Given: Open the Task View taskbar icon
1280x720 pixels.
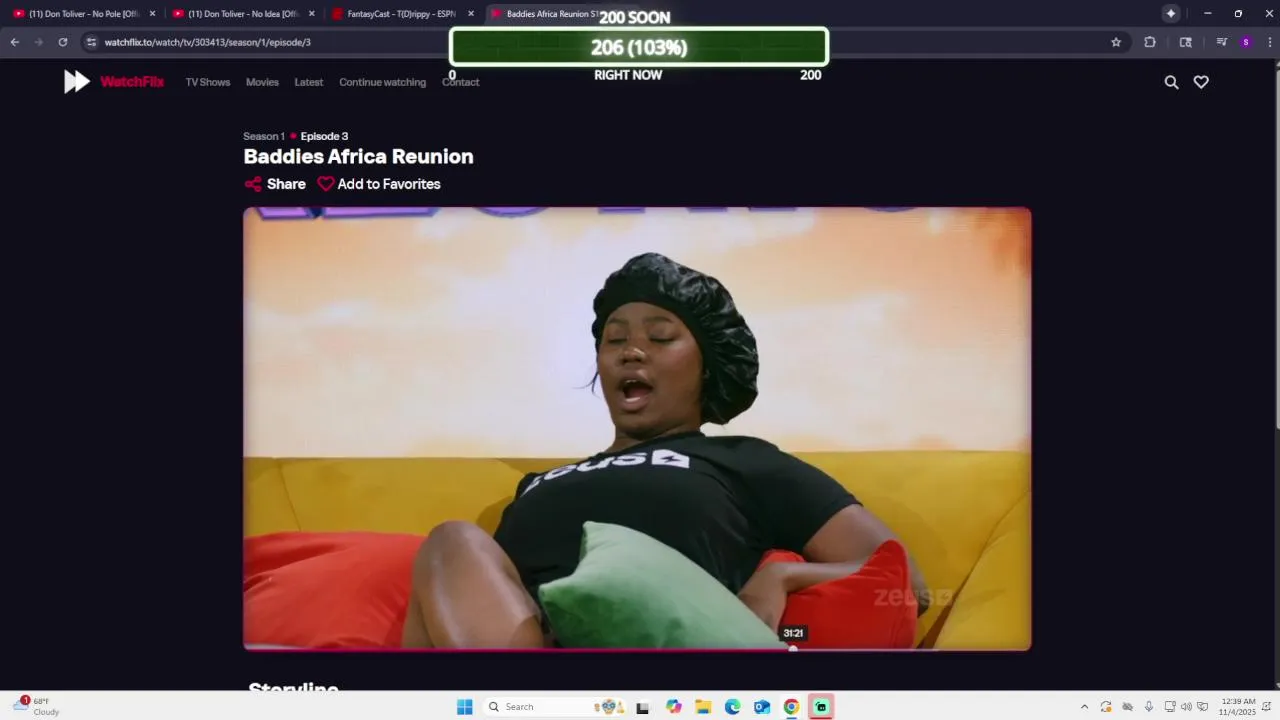Looking at the screenshot, I should (x=642, y=707).
